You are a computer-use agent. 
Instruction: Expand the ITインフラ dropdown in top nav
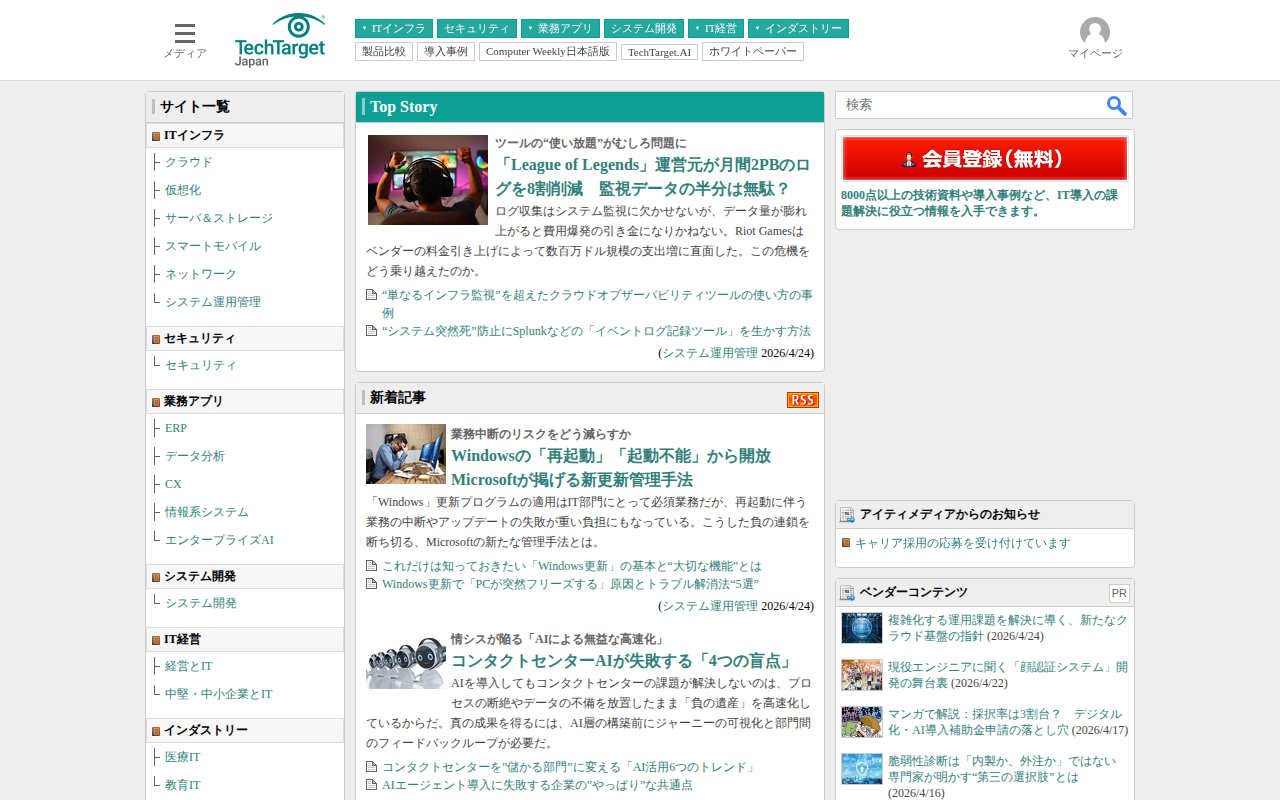pyautogui.click(x=393, y=29)
